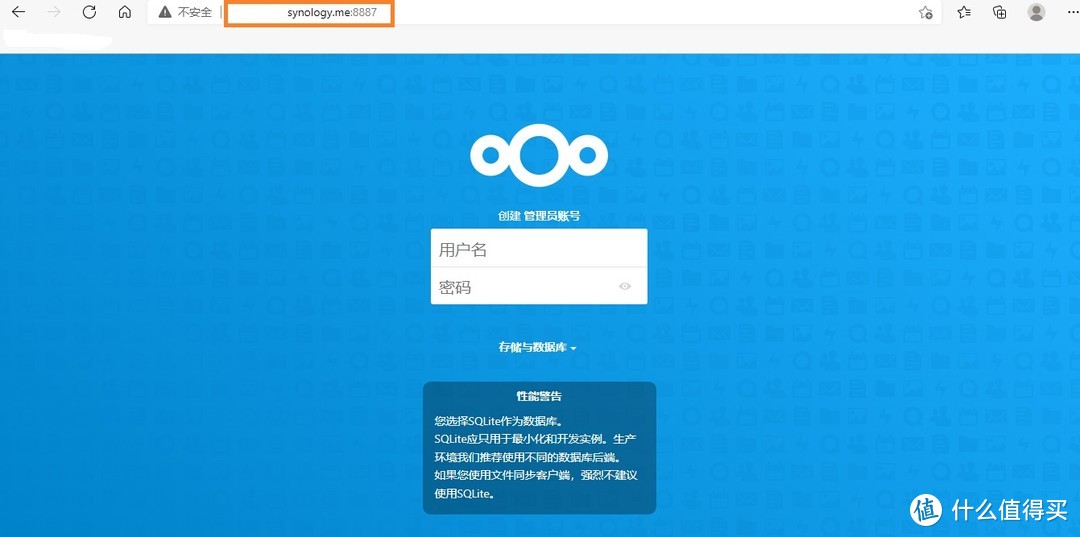
Task: Click the not-secure warning triangle icon
Action: click(165, 12)
